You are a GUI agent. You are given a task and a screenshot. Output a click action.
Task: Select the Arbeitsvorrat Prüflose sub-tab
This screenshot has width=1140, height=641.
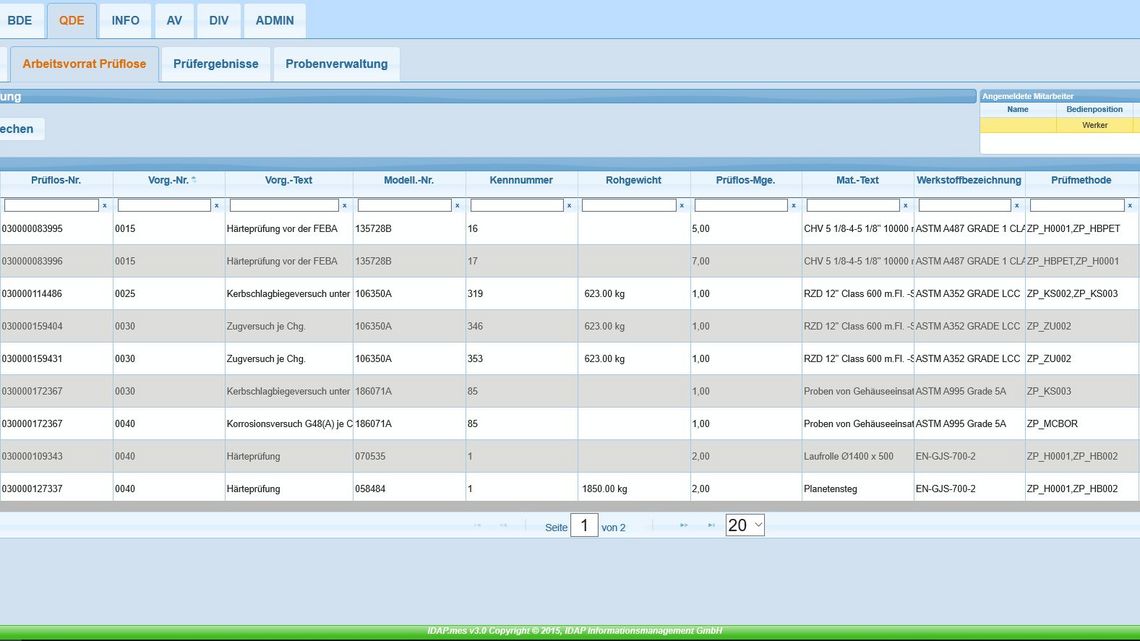(84, 64)
